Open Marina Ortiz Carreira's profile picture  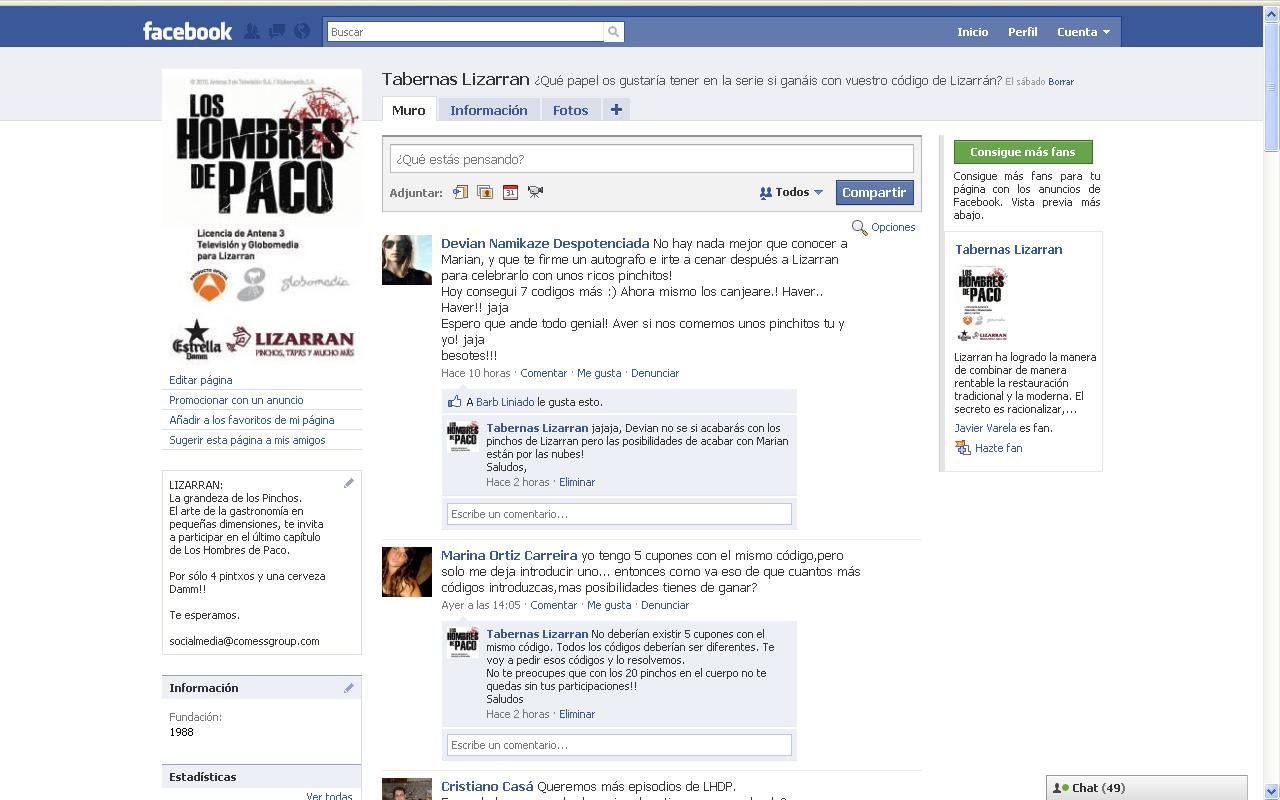(407, 572)
